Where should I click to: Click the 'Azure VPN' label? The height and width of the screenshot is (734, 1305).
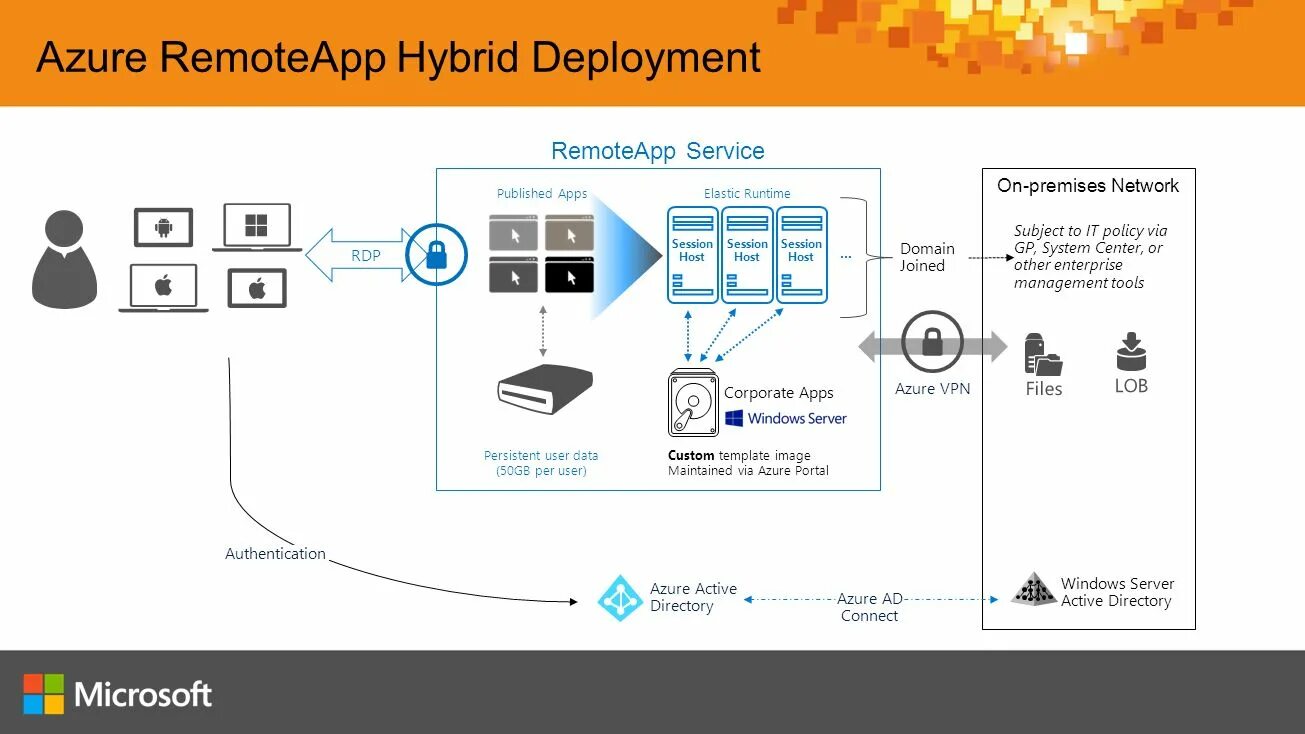point(932,389)
